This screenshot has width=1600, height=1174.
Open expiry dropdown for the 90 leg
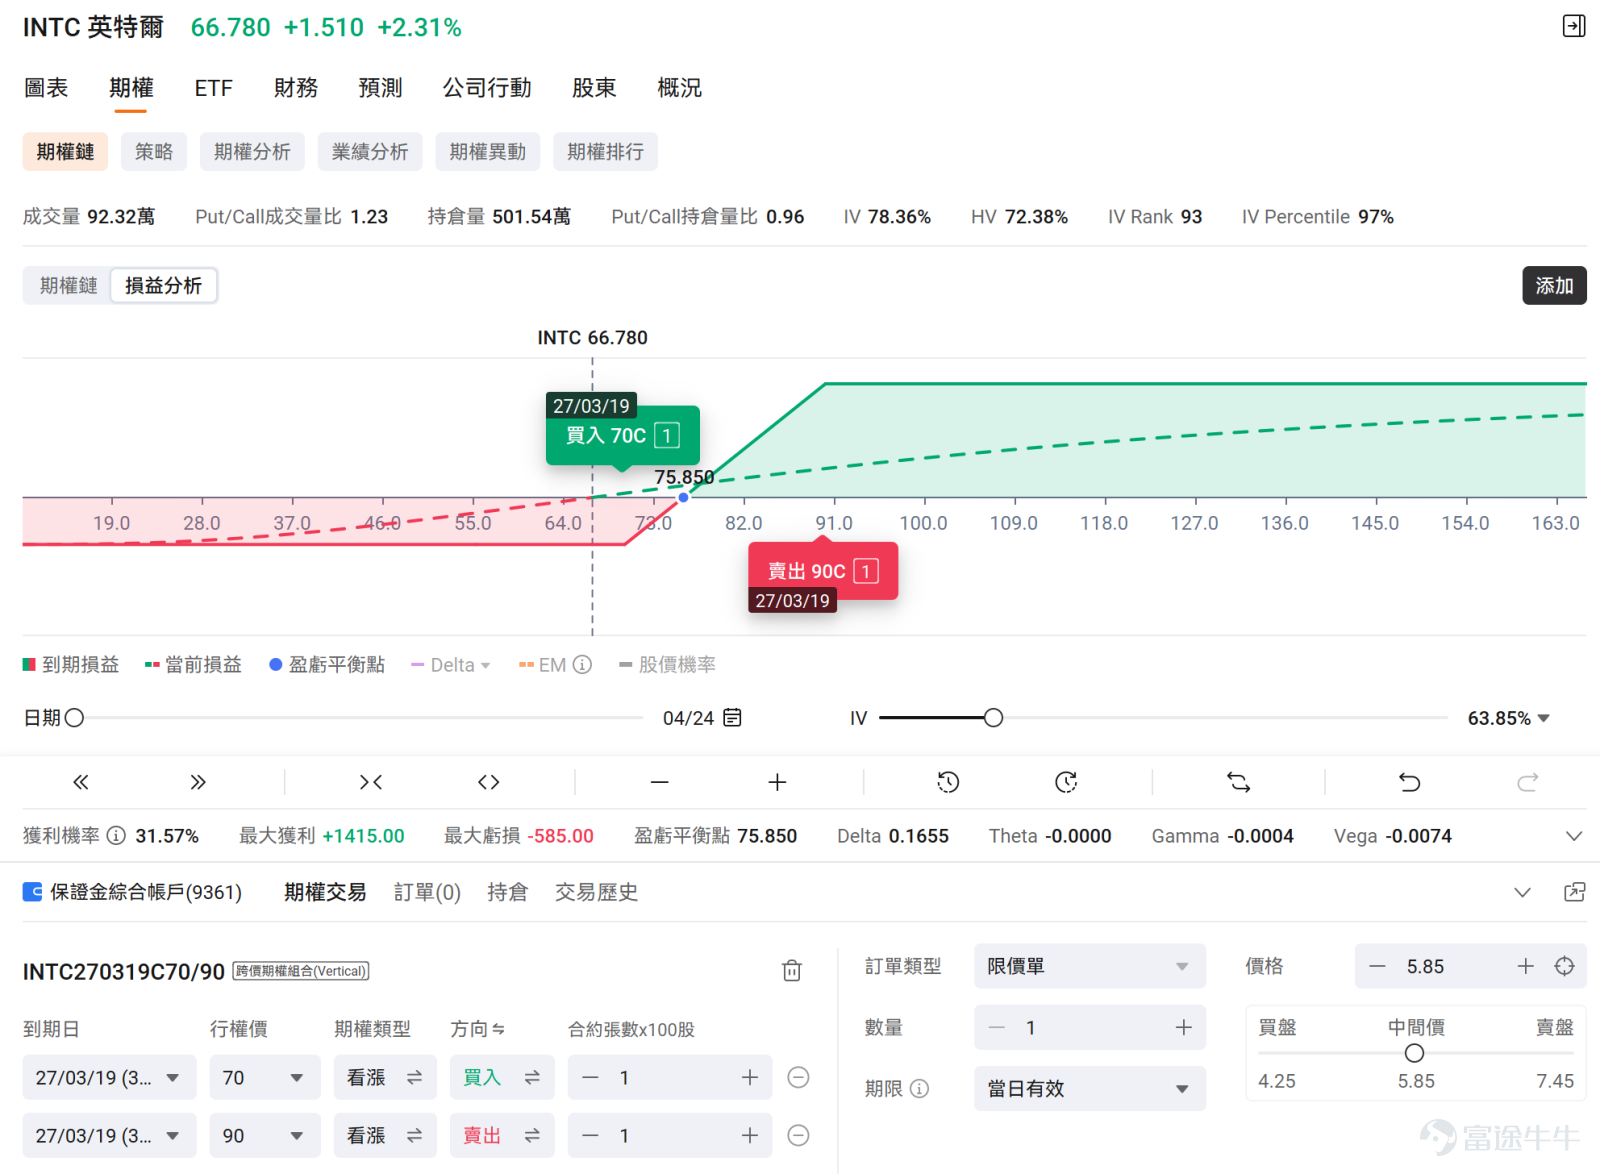point(109,1135)
